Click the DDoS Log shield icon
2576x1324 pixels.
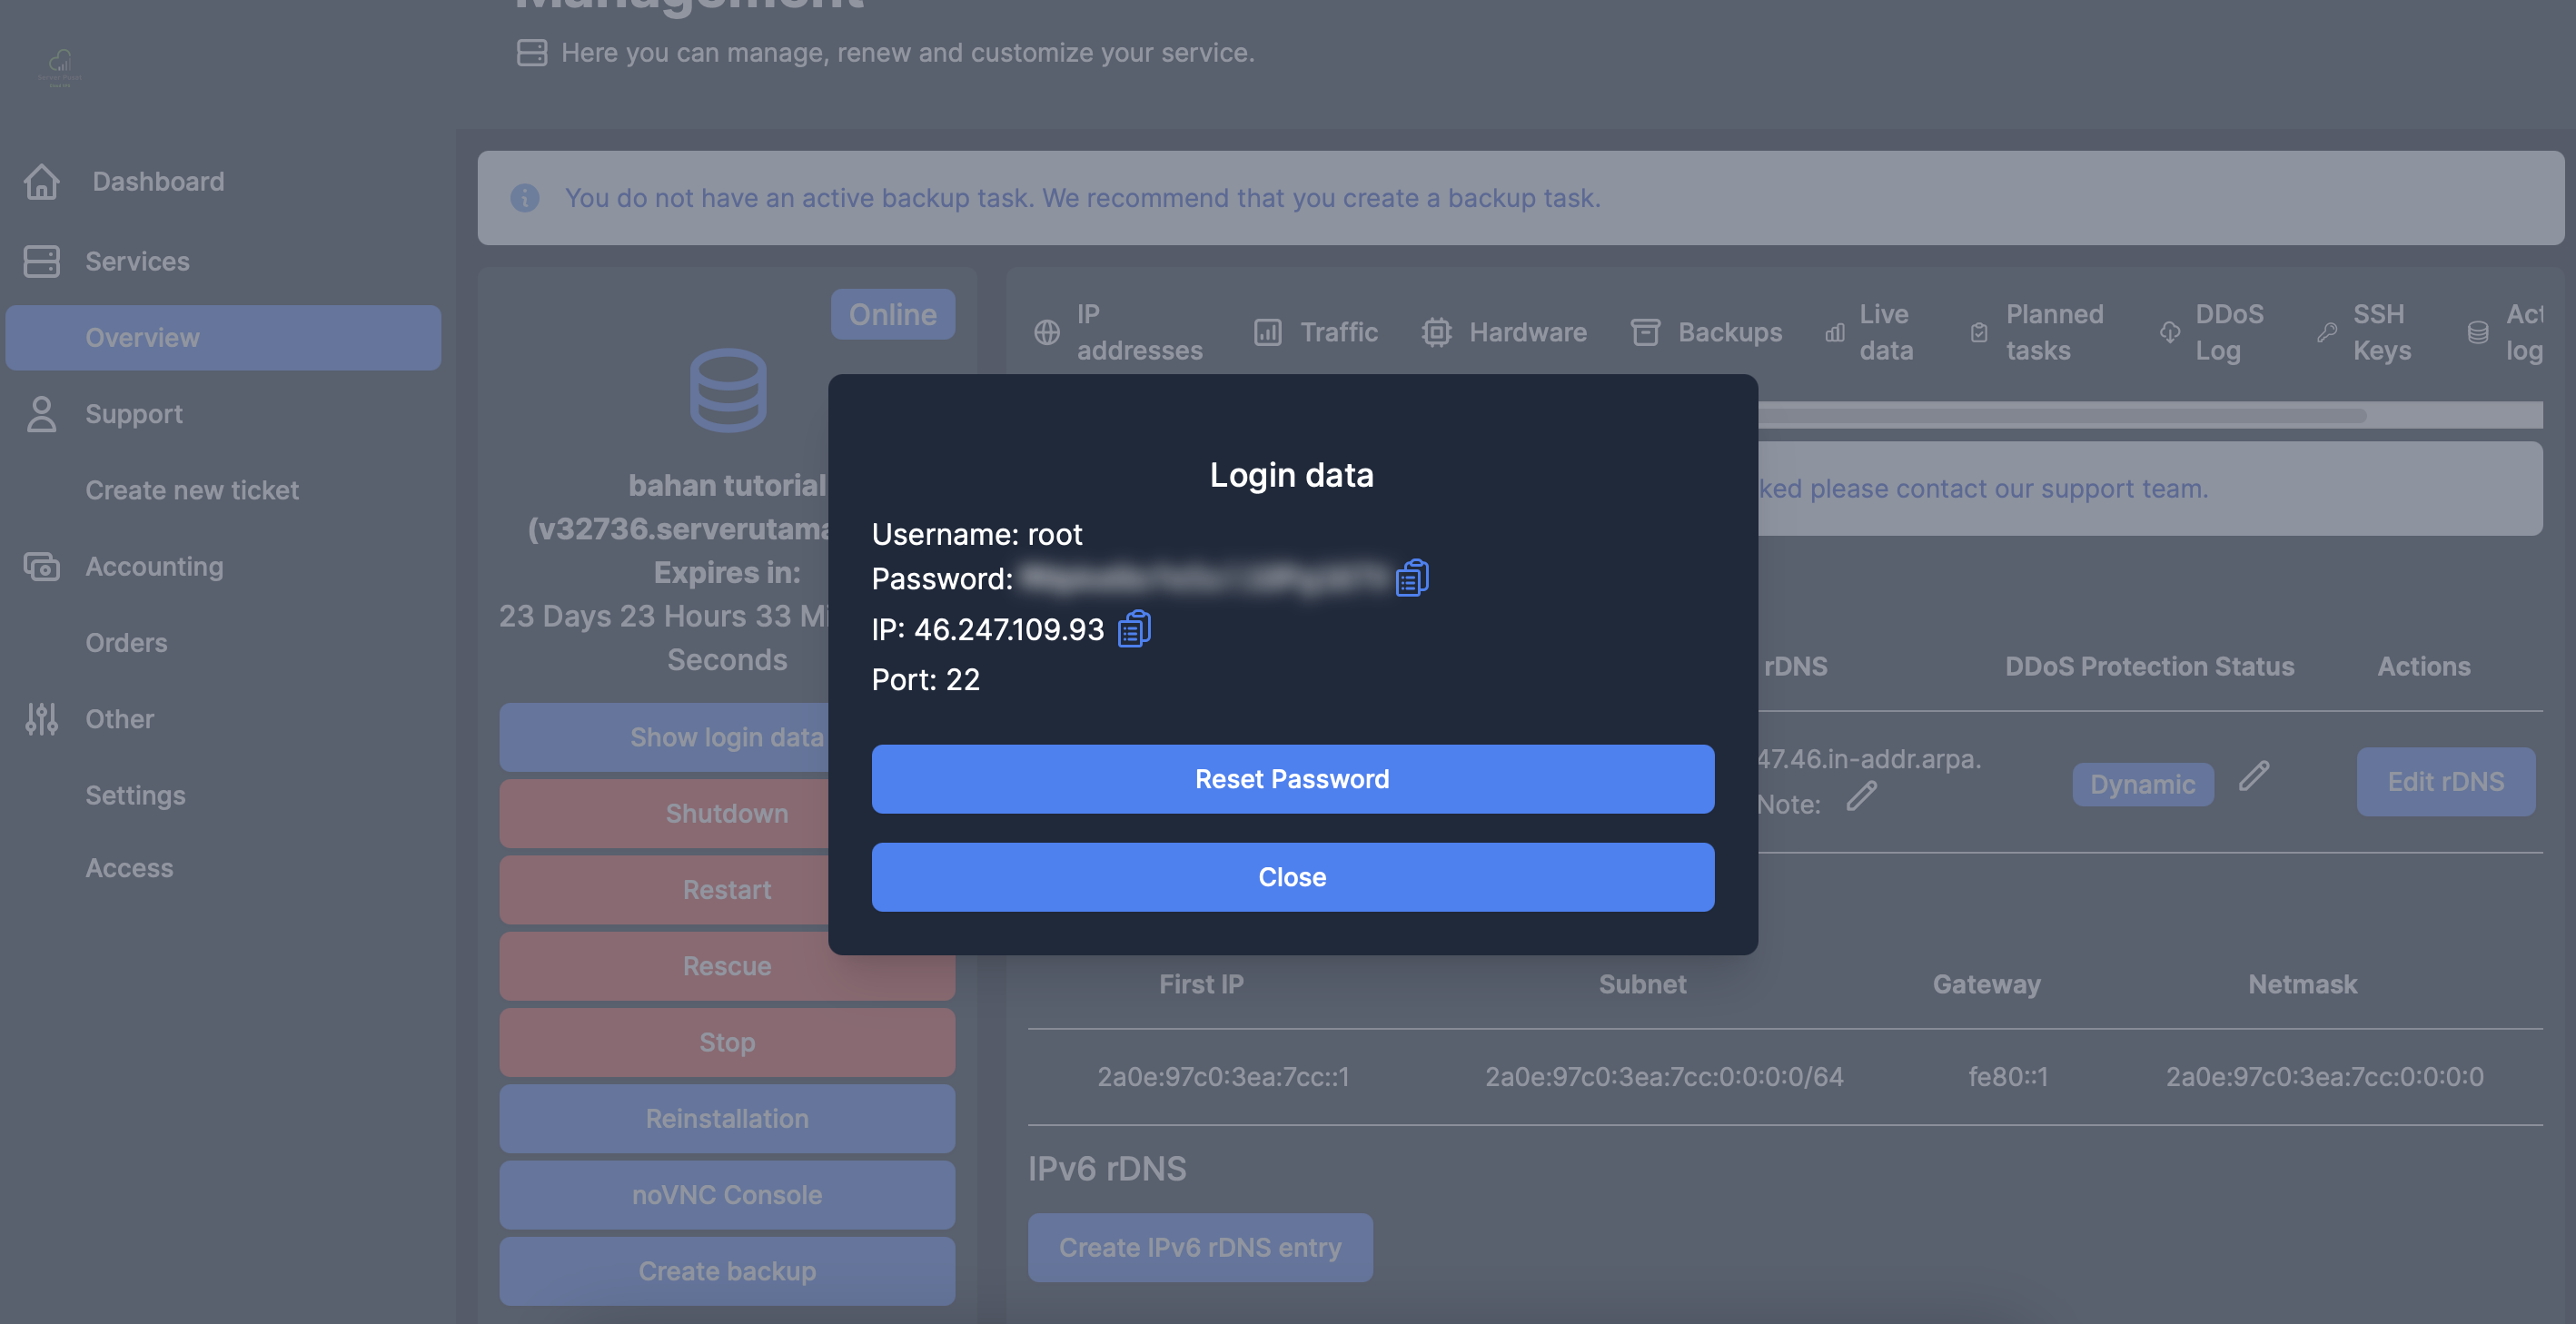click(2169, 333)
